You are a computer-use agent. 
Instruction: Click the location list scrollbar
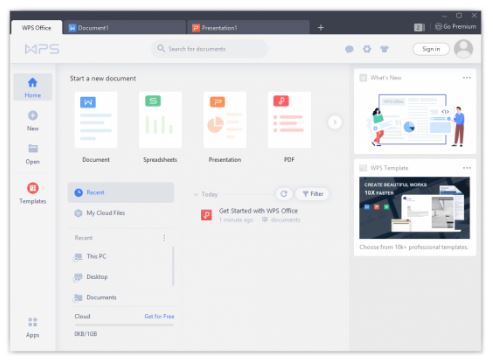click(173, 266)
